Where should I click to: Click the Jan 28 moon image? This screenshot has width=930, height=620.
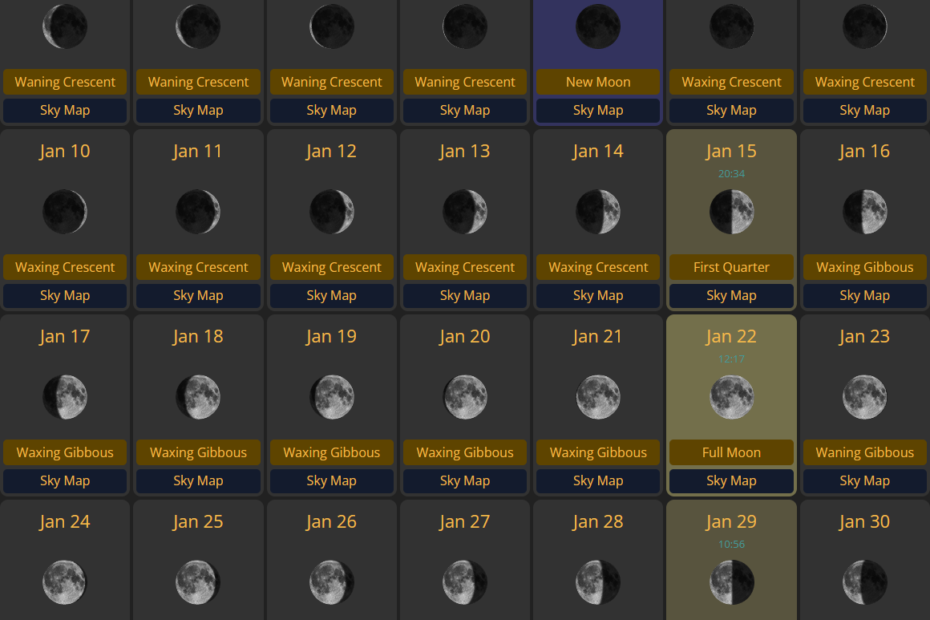pos(598,582)
